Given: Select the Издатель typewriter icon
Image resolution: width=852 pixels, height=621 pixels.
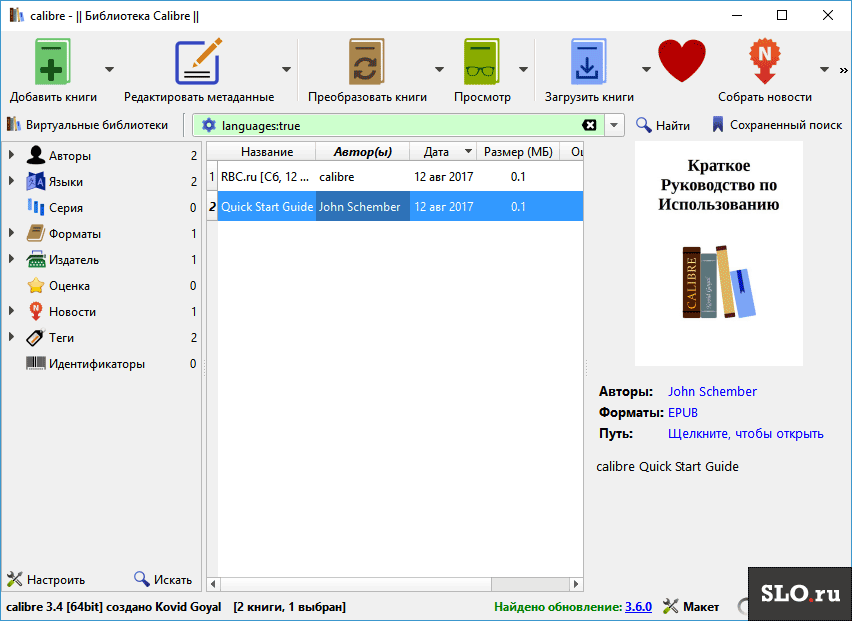Looking at the screenshot, I should tap(36, 259).
